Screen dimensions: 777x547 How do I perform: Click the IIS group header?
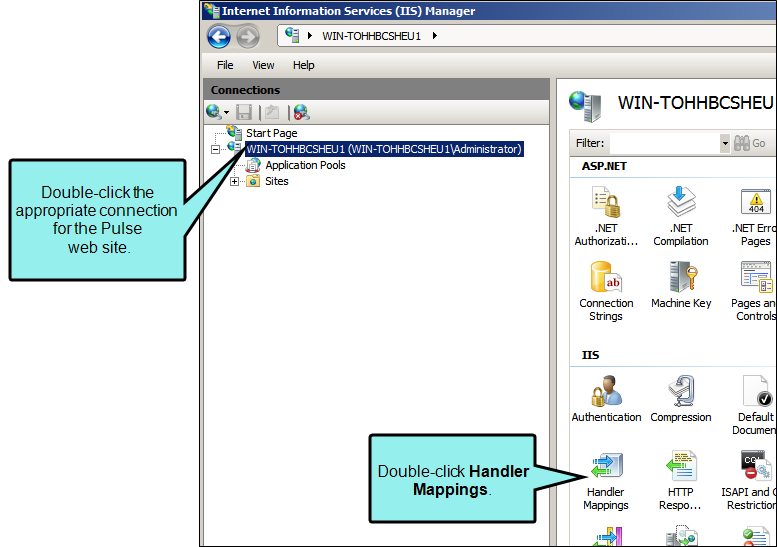[590, 355]
